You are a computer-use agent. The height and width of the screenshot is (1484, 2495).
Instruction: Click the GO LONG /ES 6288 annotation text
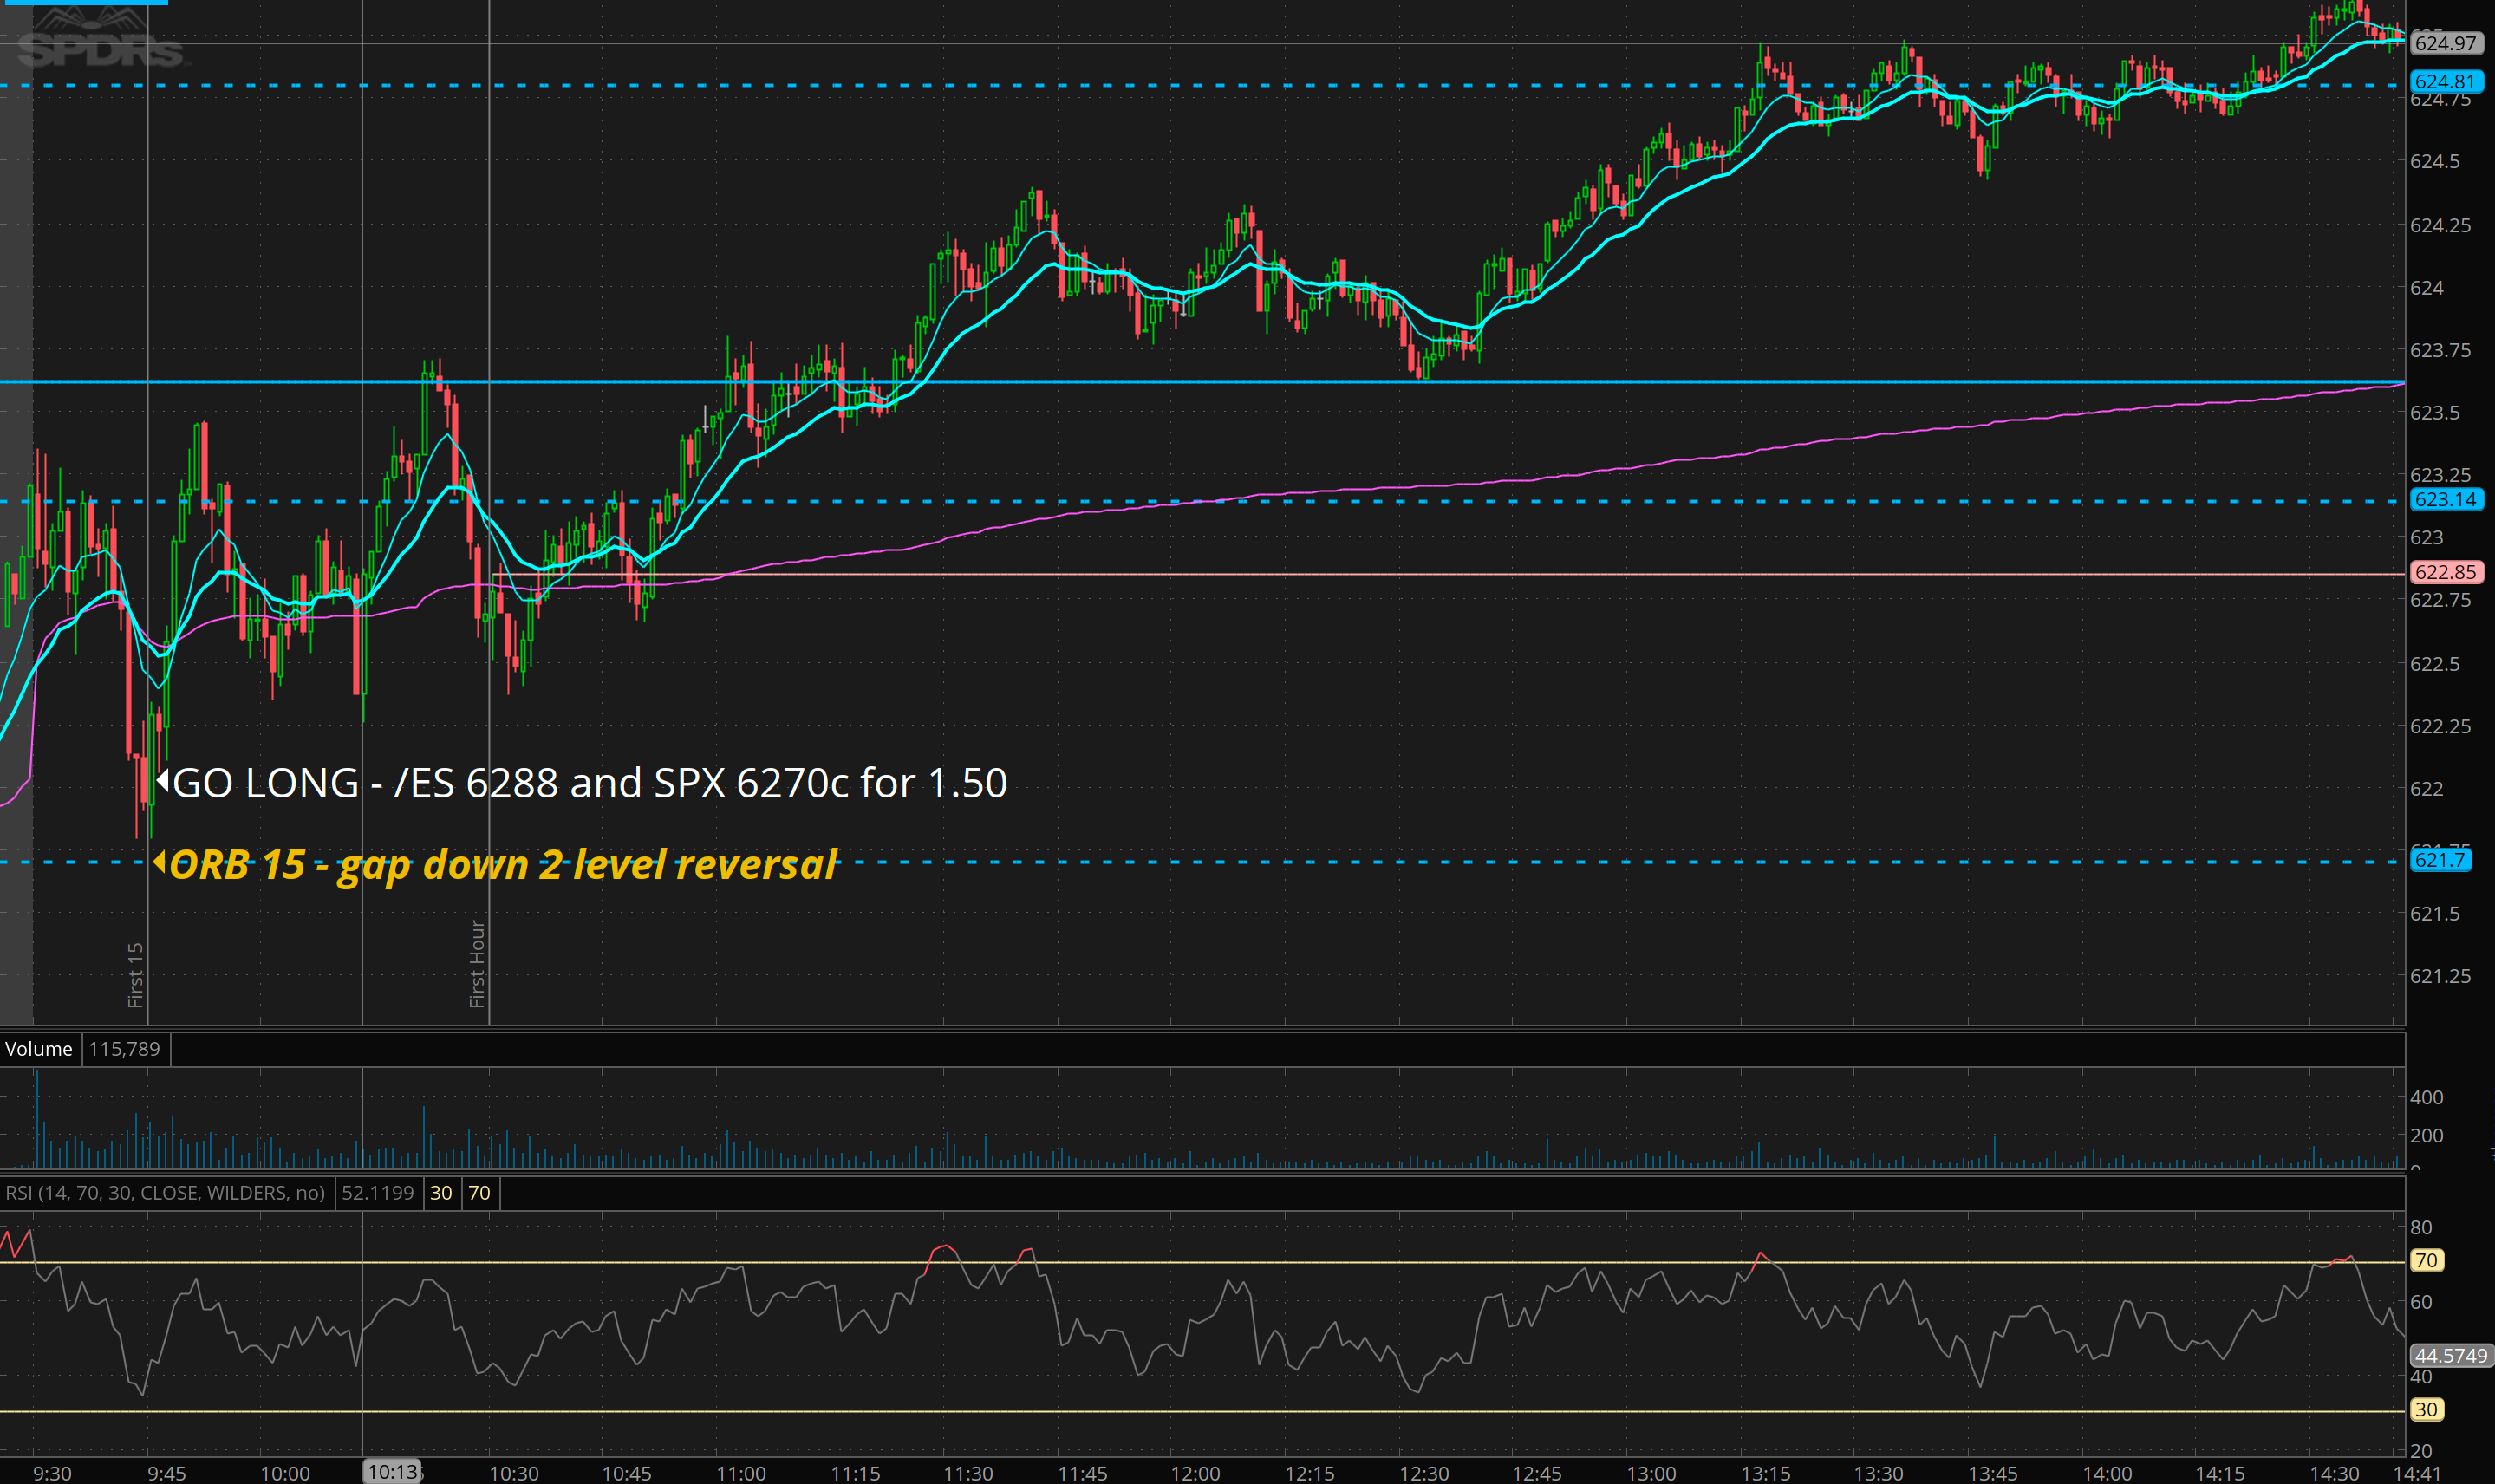click(590, 783)
